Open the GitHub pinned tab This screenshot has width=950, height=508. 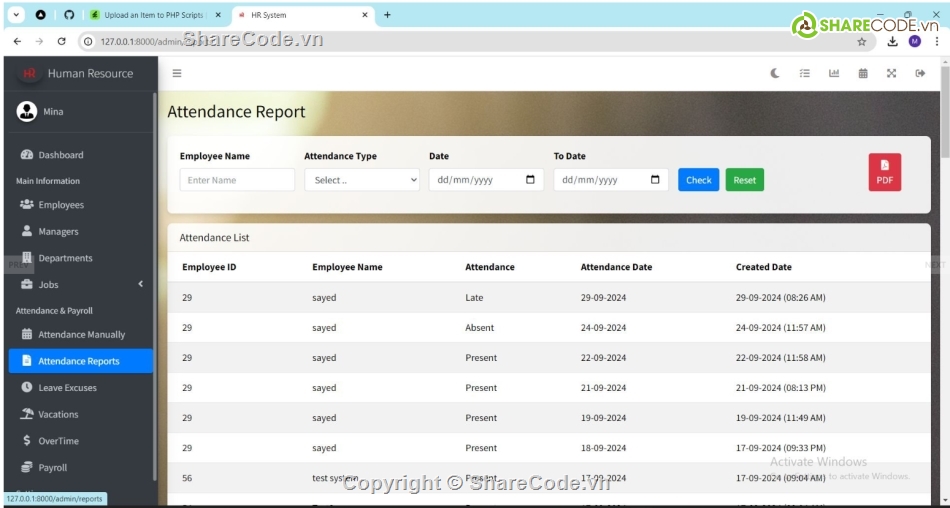(x=69, y=15)
